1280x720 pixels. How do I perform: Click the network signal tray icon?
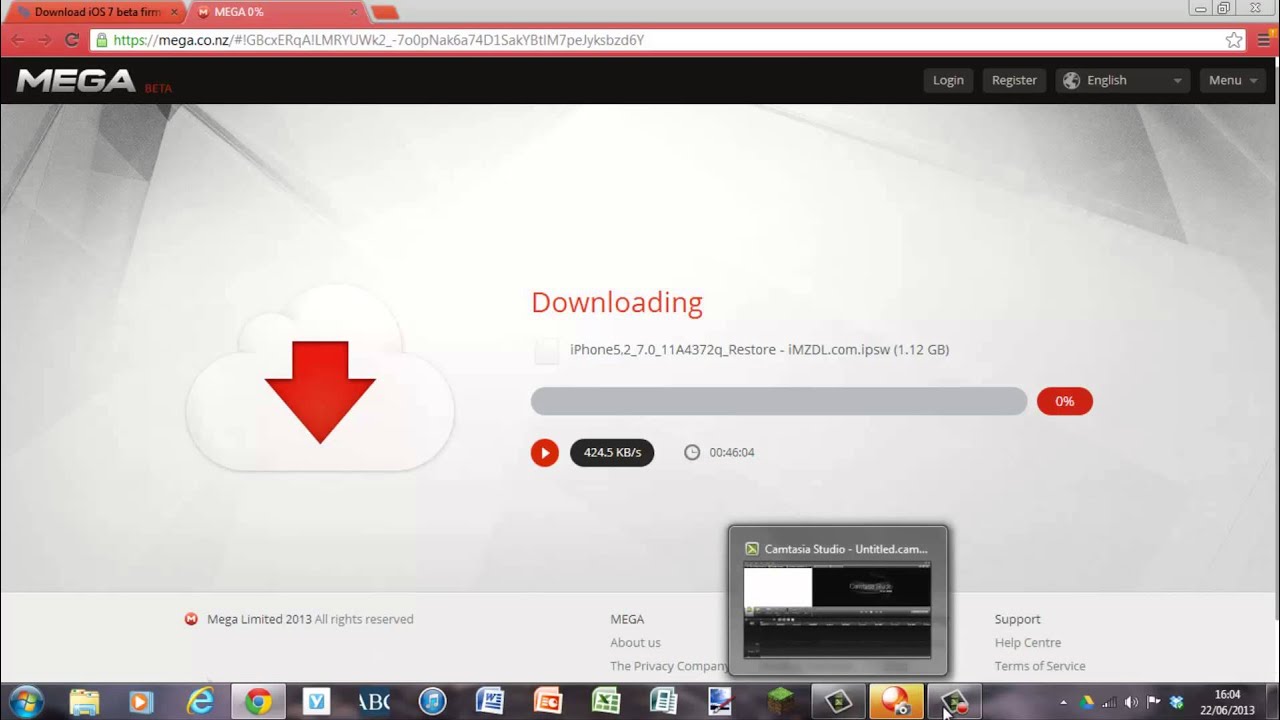tap(1109, 702)
